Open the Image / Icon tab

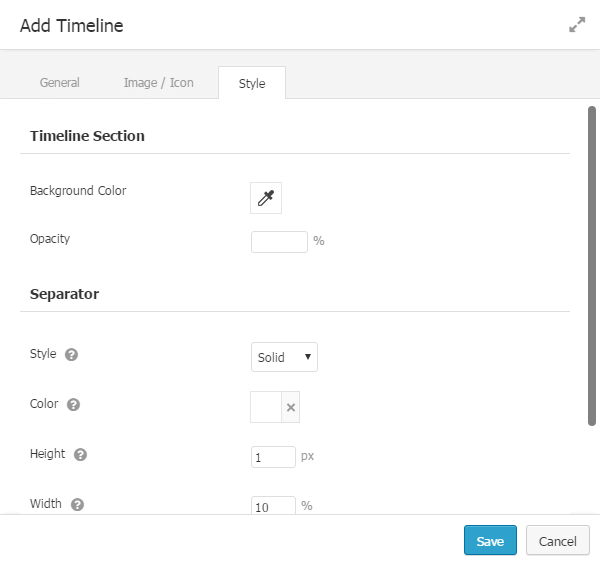(x=158, y=83)
